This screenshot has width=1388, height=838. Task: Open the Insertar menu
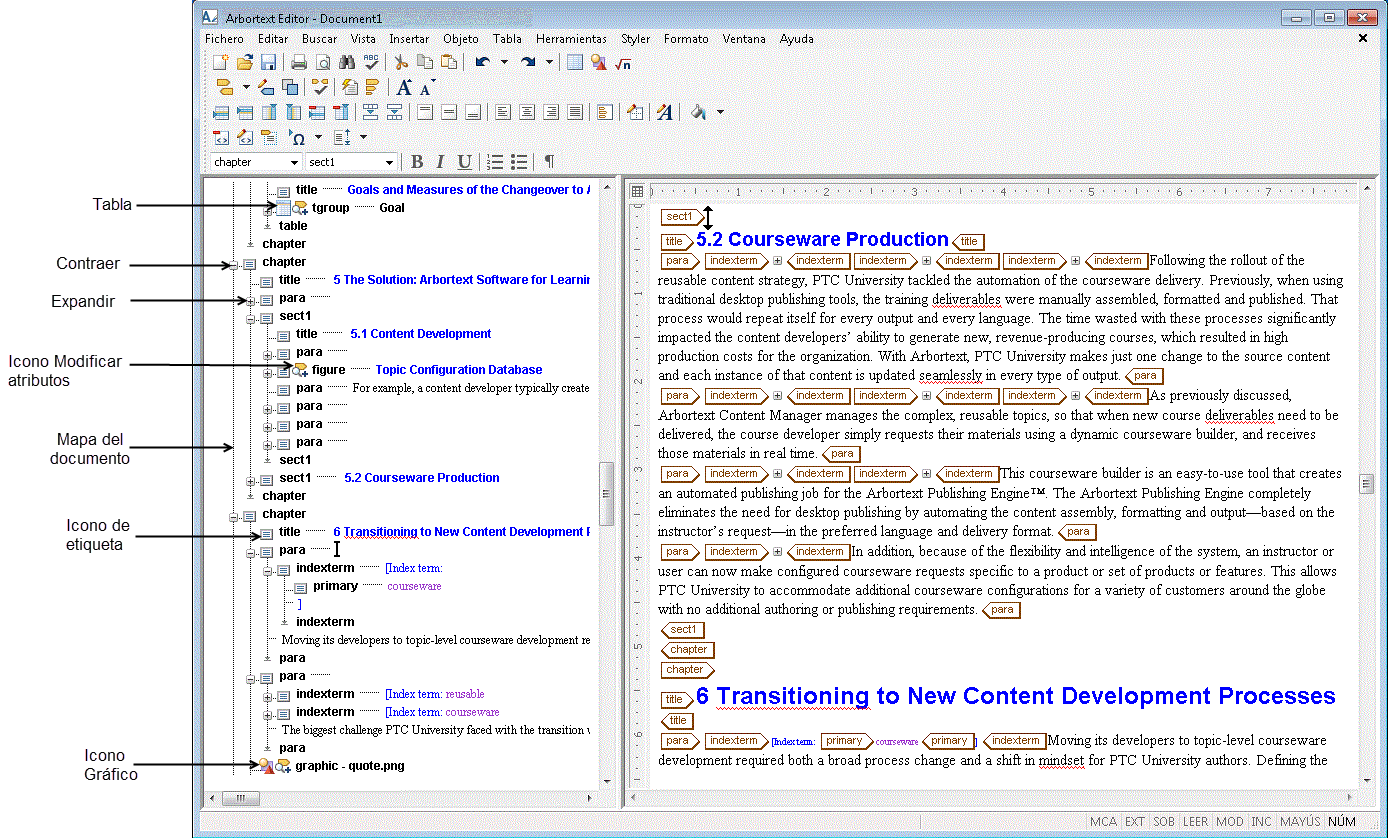tap(409, 39)
